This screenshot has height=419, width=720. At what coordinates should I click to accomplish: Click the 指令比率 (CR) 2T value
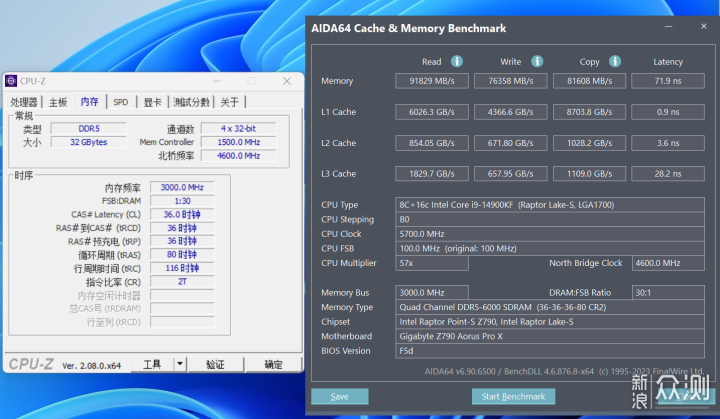(x=182, y=282)
